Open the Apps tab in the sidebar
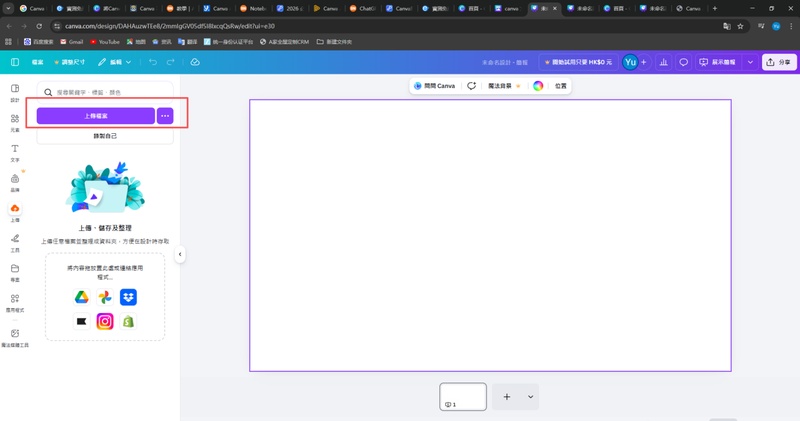 point(15,303)
